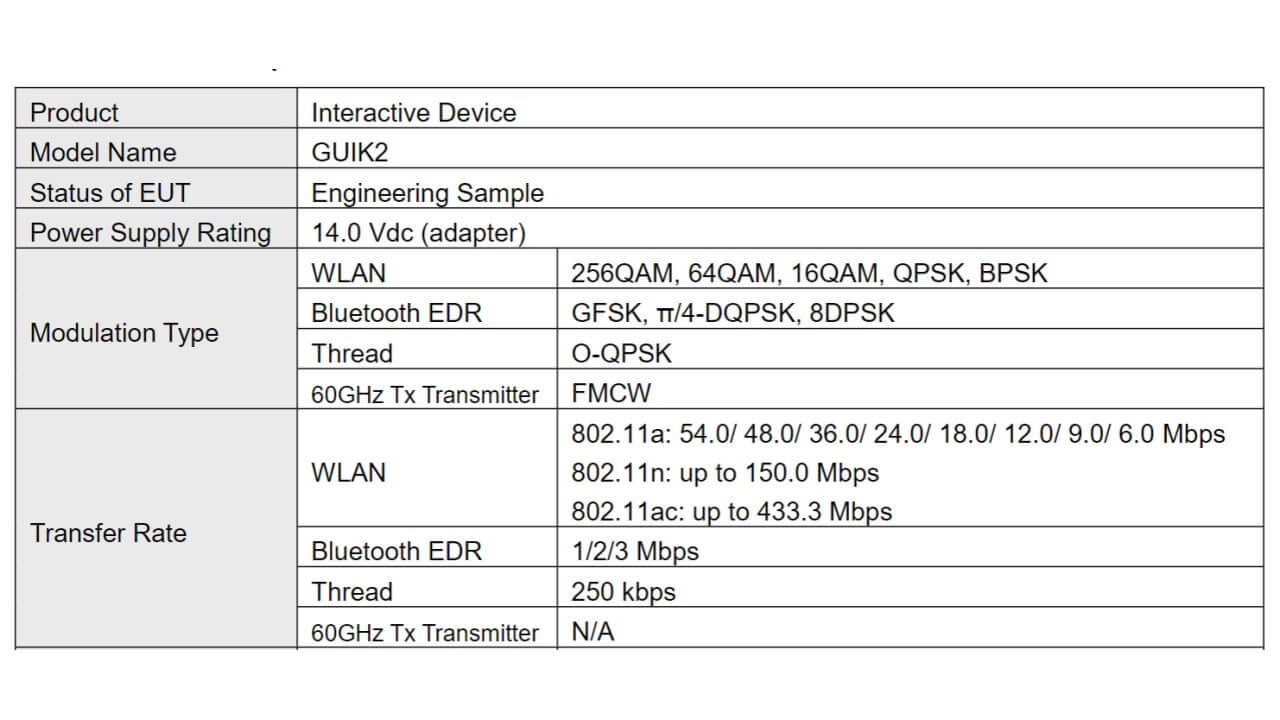Select the "Interactive Device" cell text
Image resolution: width=1280 pixels, height=720 pixels.
coord(414,112)
